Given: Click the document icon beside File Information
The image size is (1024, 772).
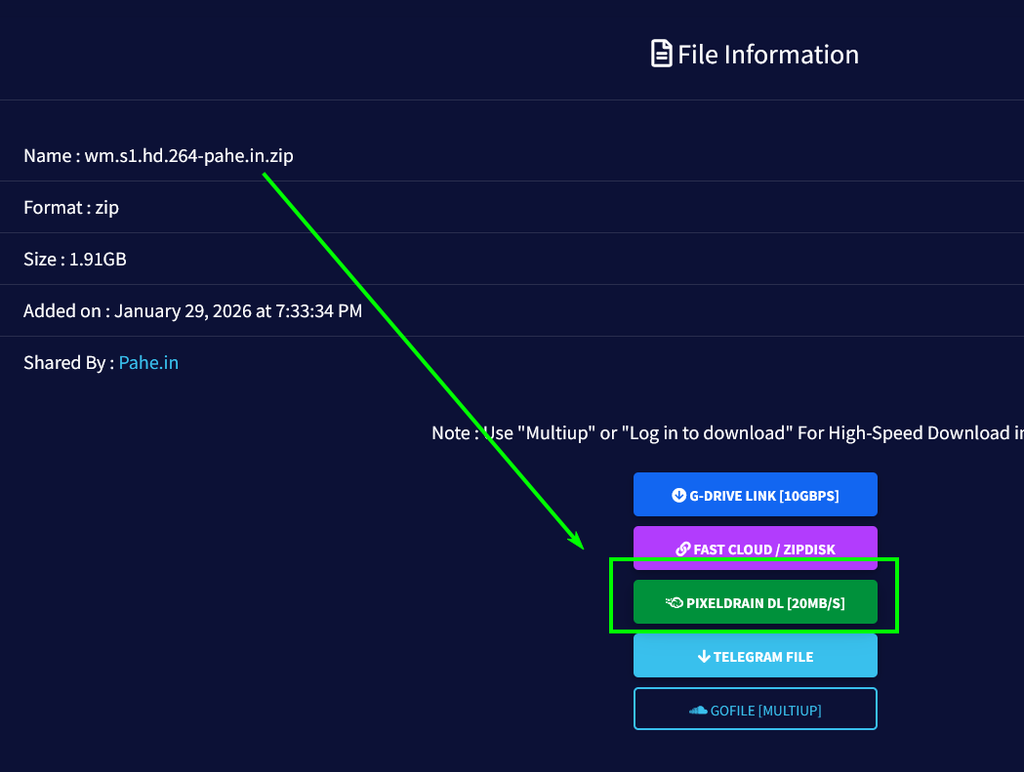Looking at the screenshot, I should [661, 54].
